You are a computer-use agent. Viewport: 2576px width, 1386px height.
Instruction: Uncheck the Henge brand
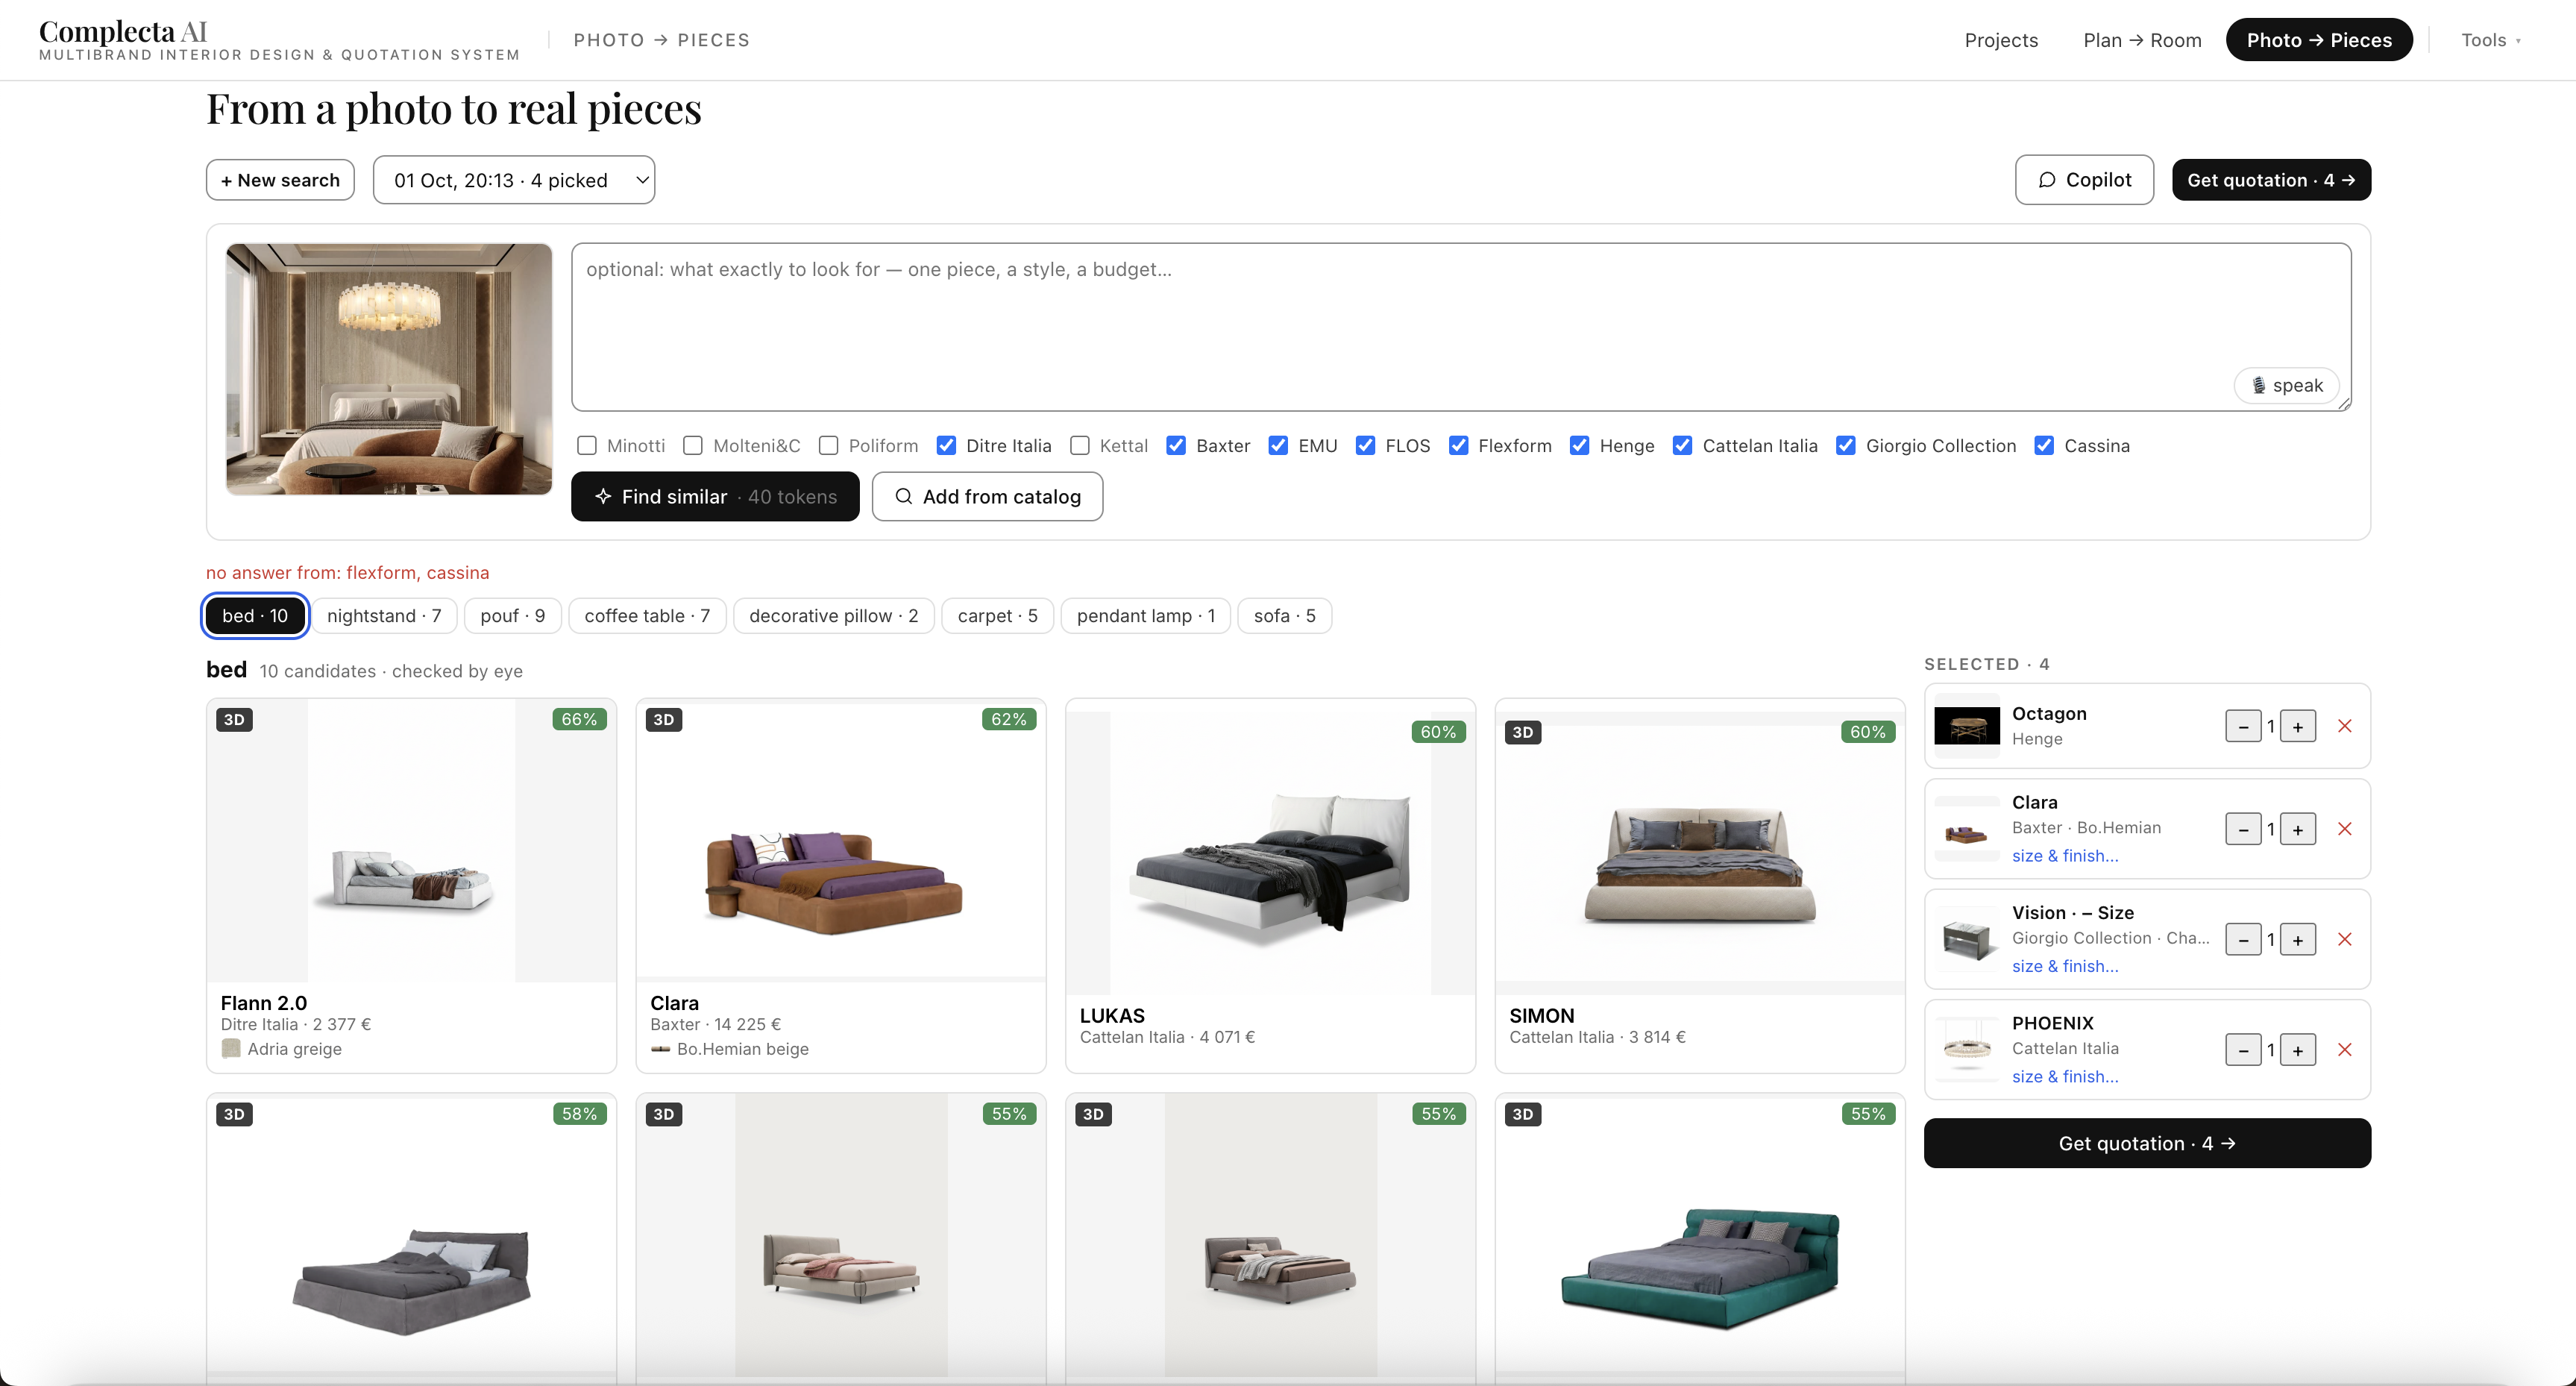(x=1580, y=446)
